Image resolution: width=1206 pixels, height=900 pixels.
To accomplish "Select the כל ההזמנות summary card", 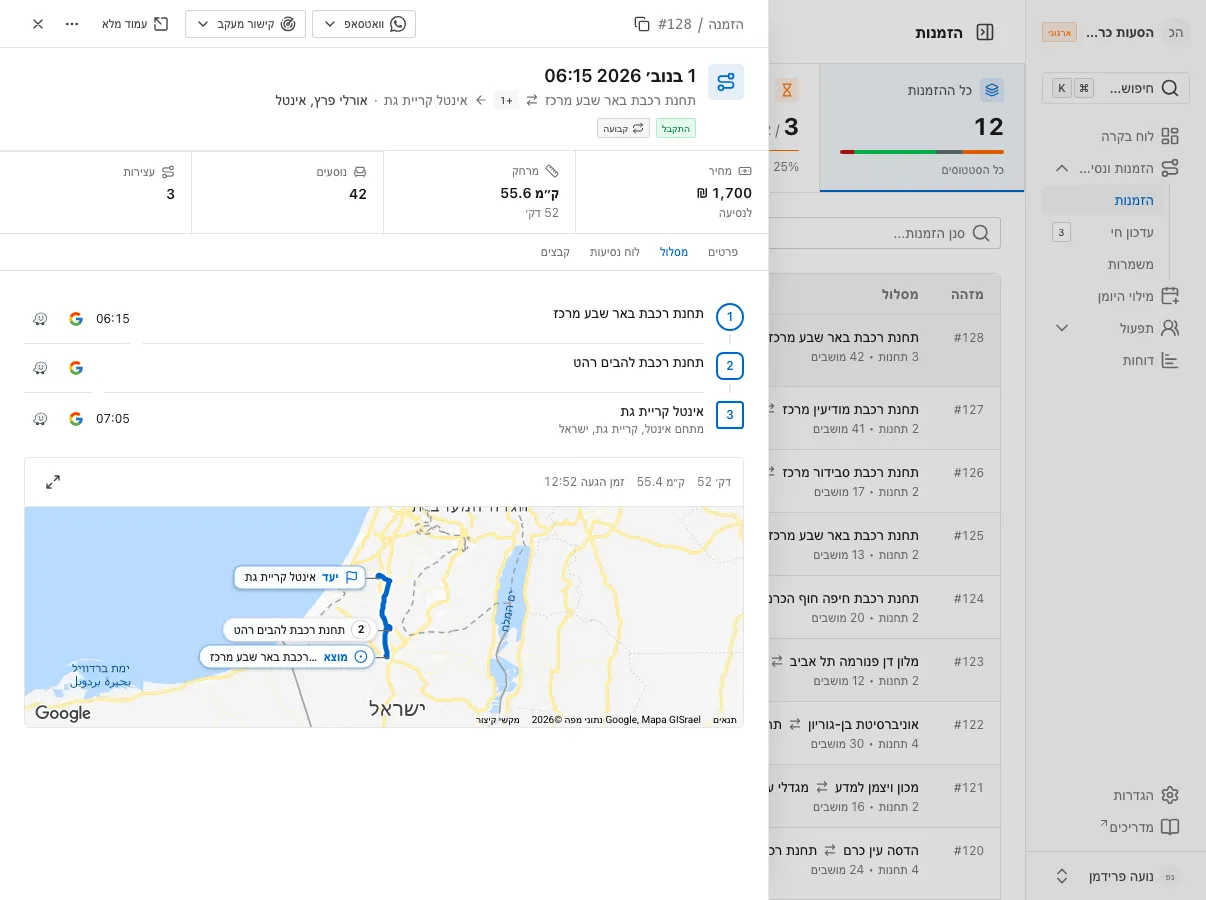I will (922, 128).
